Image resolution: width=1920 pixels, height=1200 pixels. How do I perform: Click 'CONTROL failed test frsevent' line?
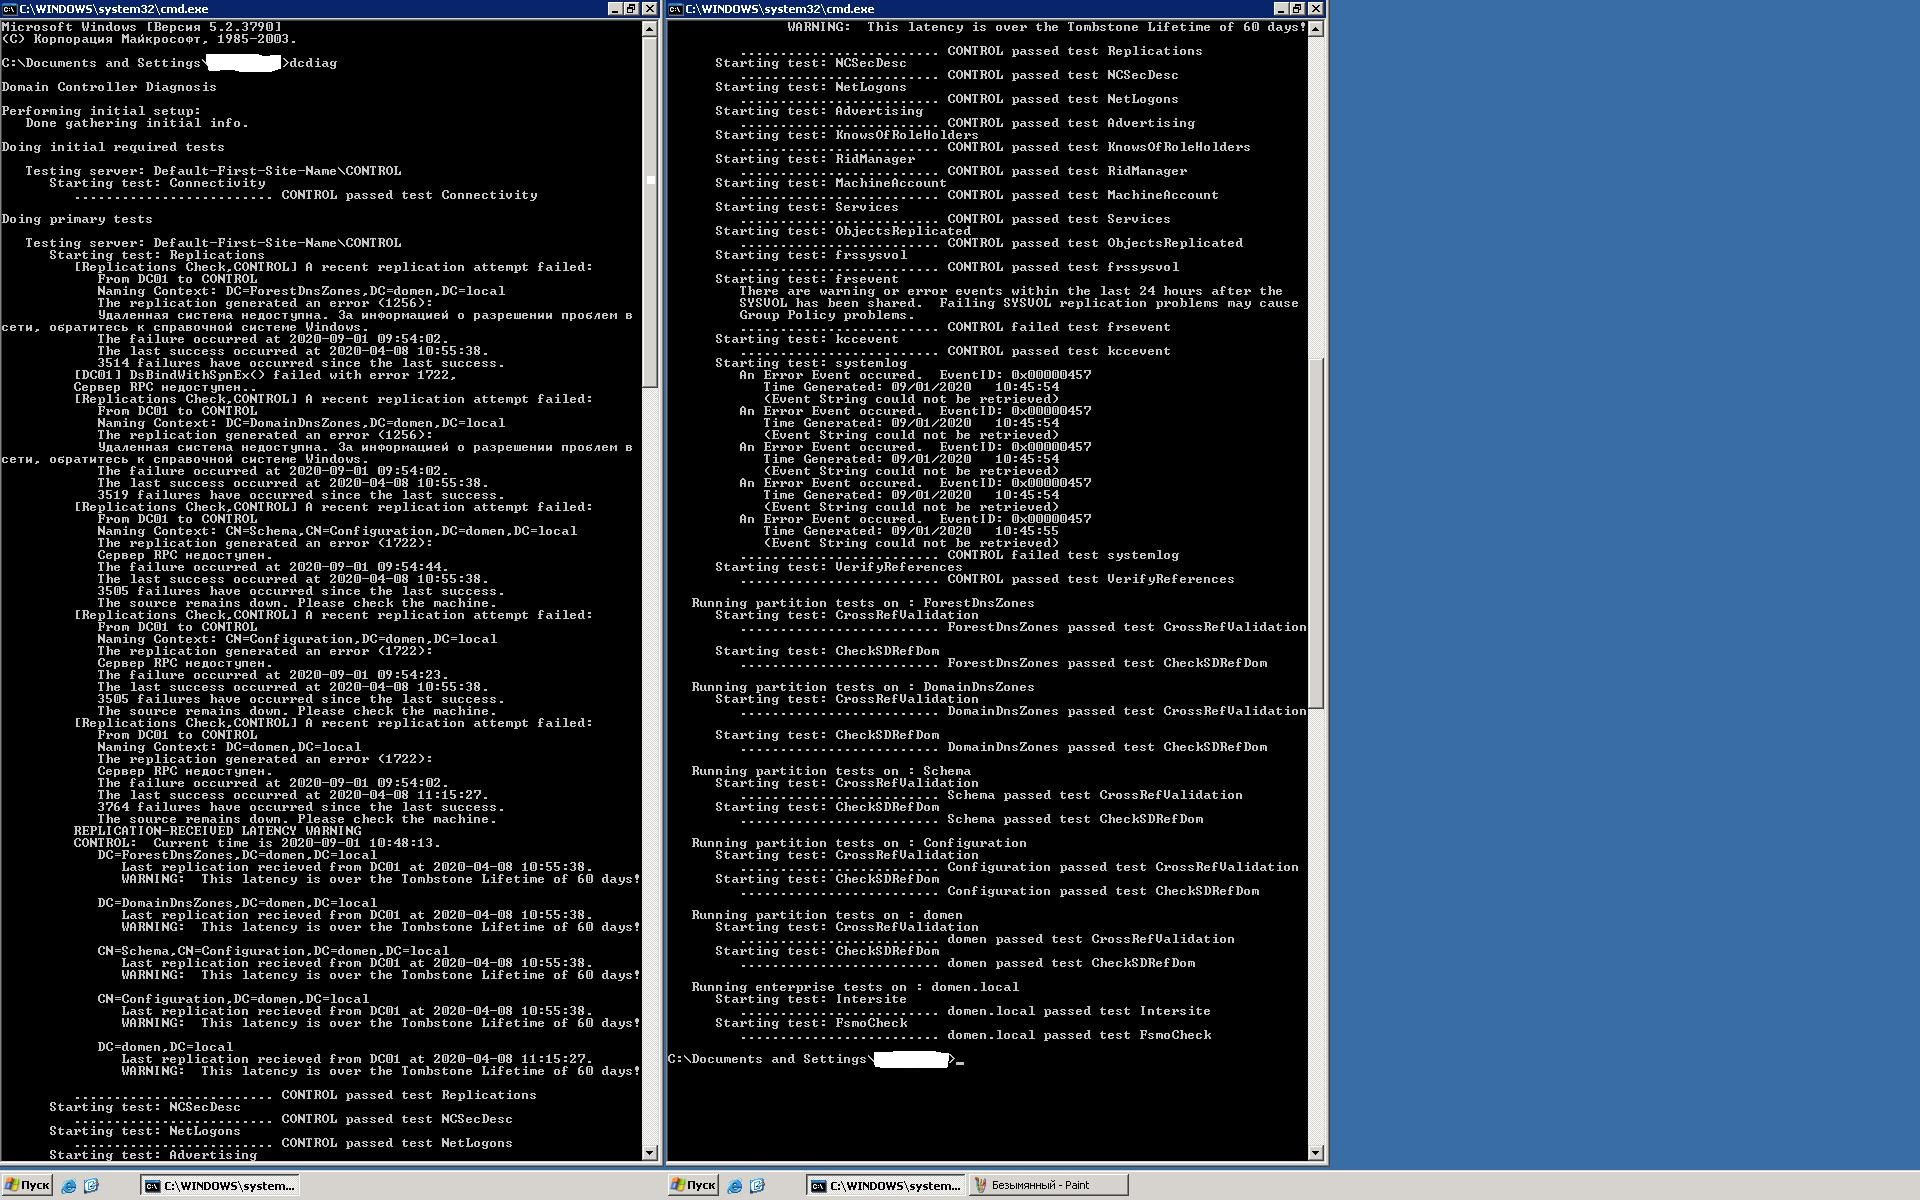tap(955, 327)
